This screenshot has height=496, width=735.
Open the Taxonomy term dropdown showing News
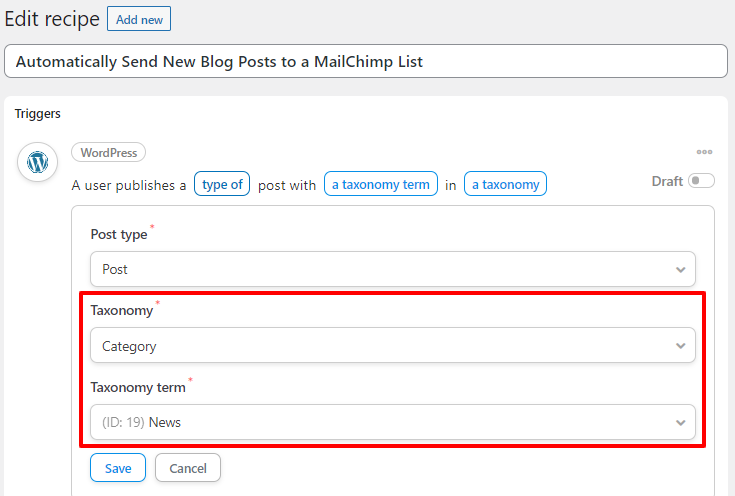pos(393,422)
